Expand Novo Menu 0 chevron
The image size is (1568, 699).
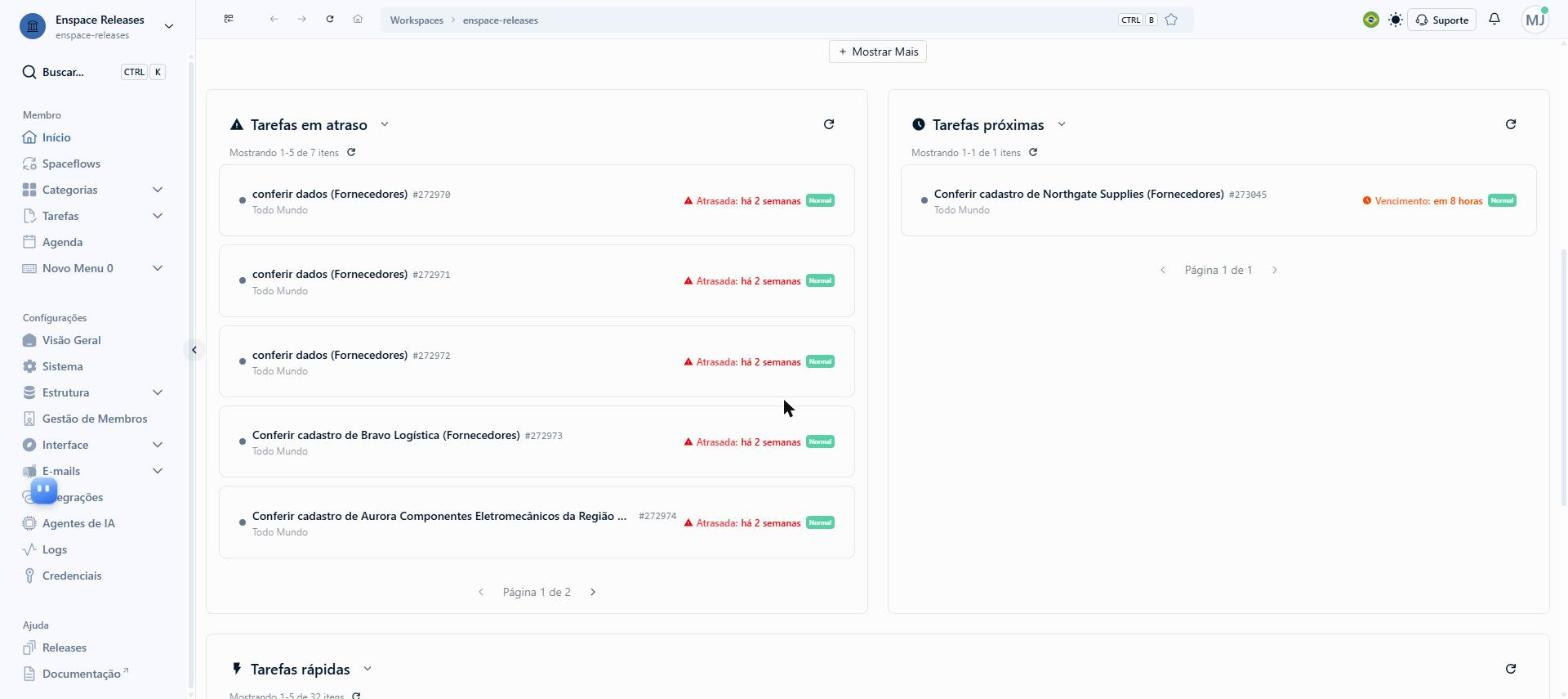pyautogui.click(x=157, y=268)
